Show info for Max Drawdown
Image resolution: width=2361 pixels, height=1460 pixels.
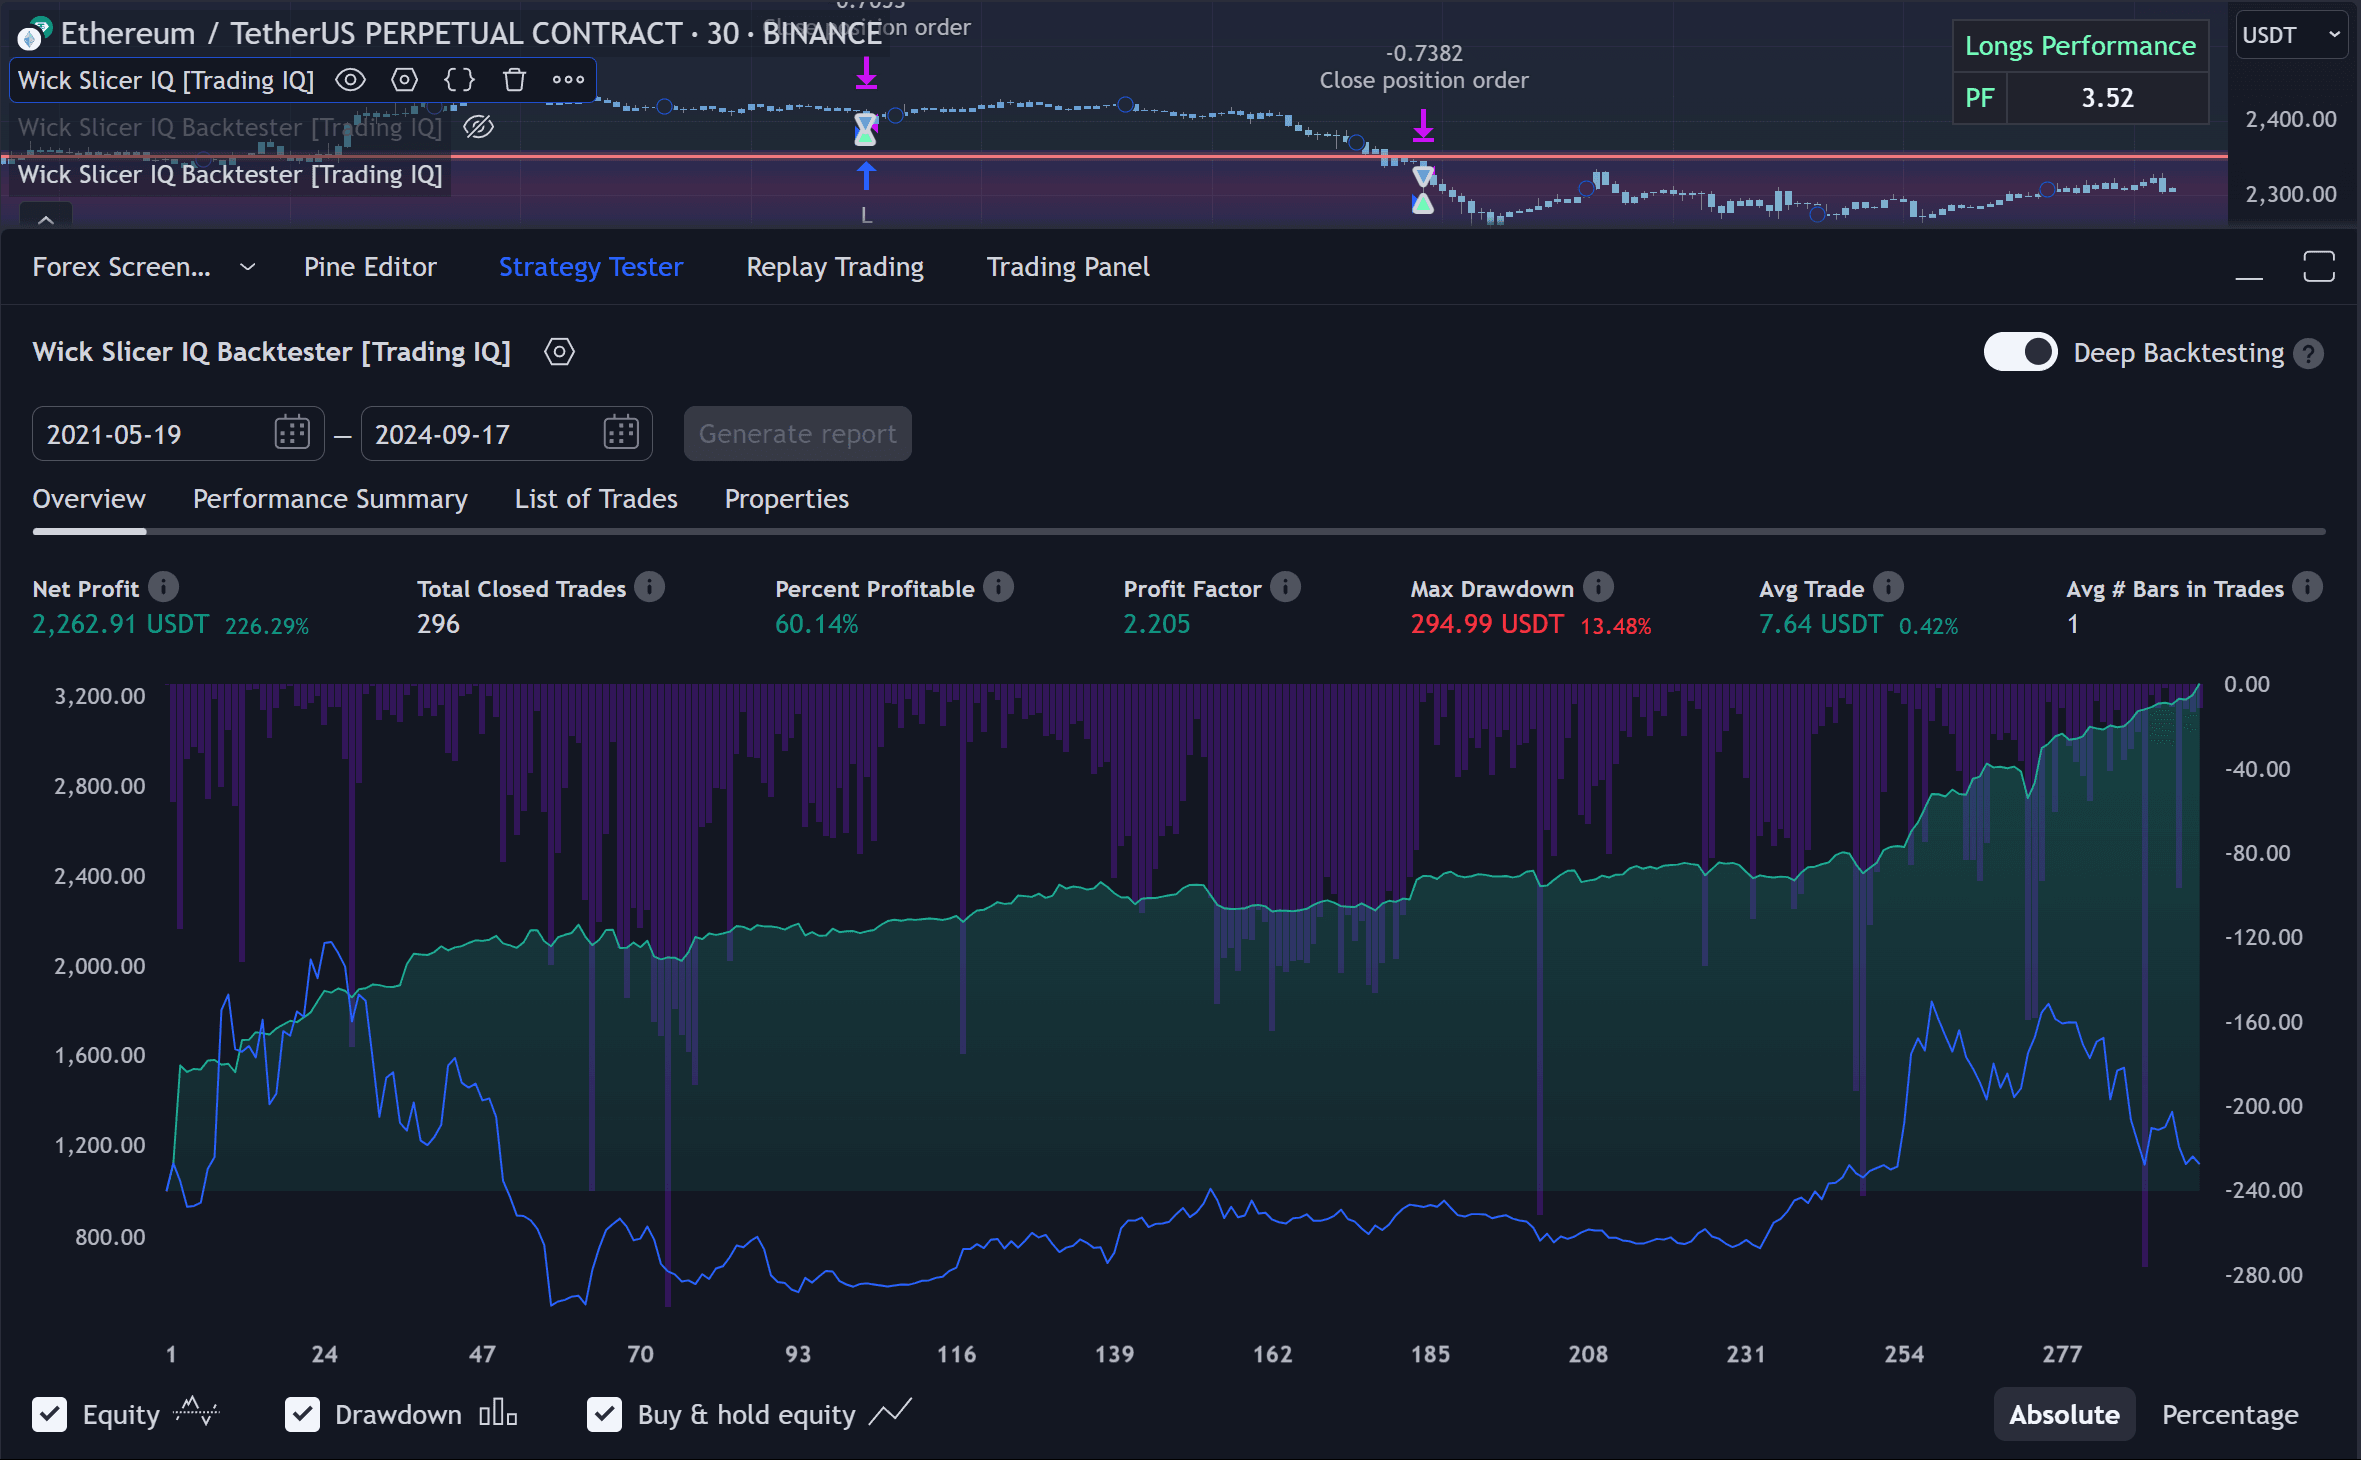point(1598,587)
